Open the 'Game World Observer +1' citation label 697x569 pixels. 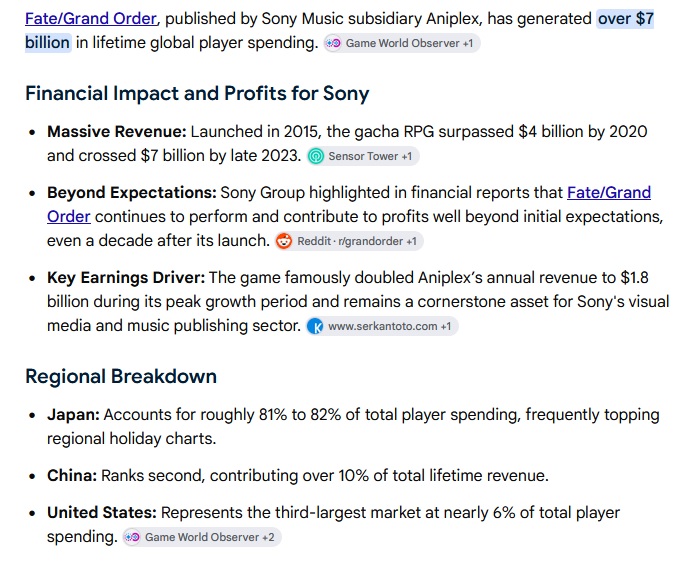(402, 43)
